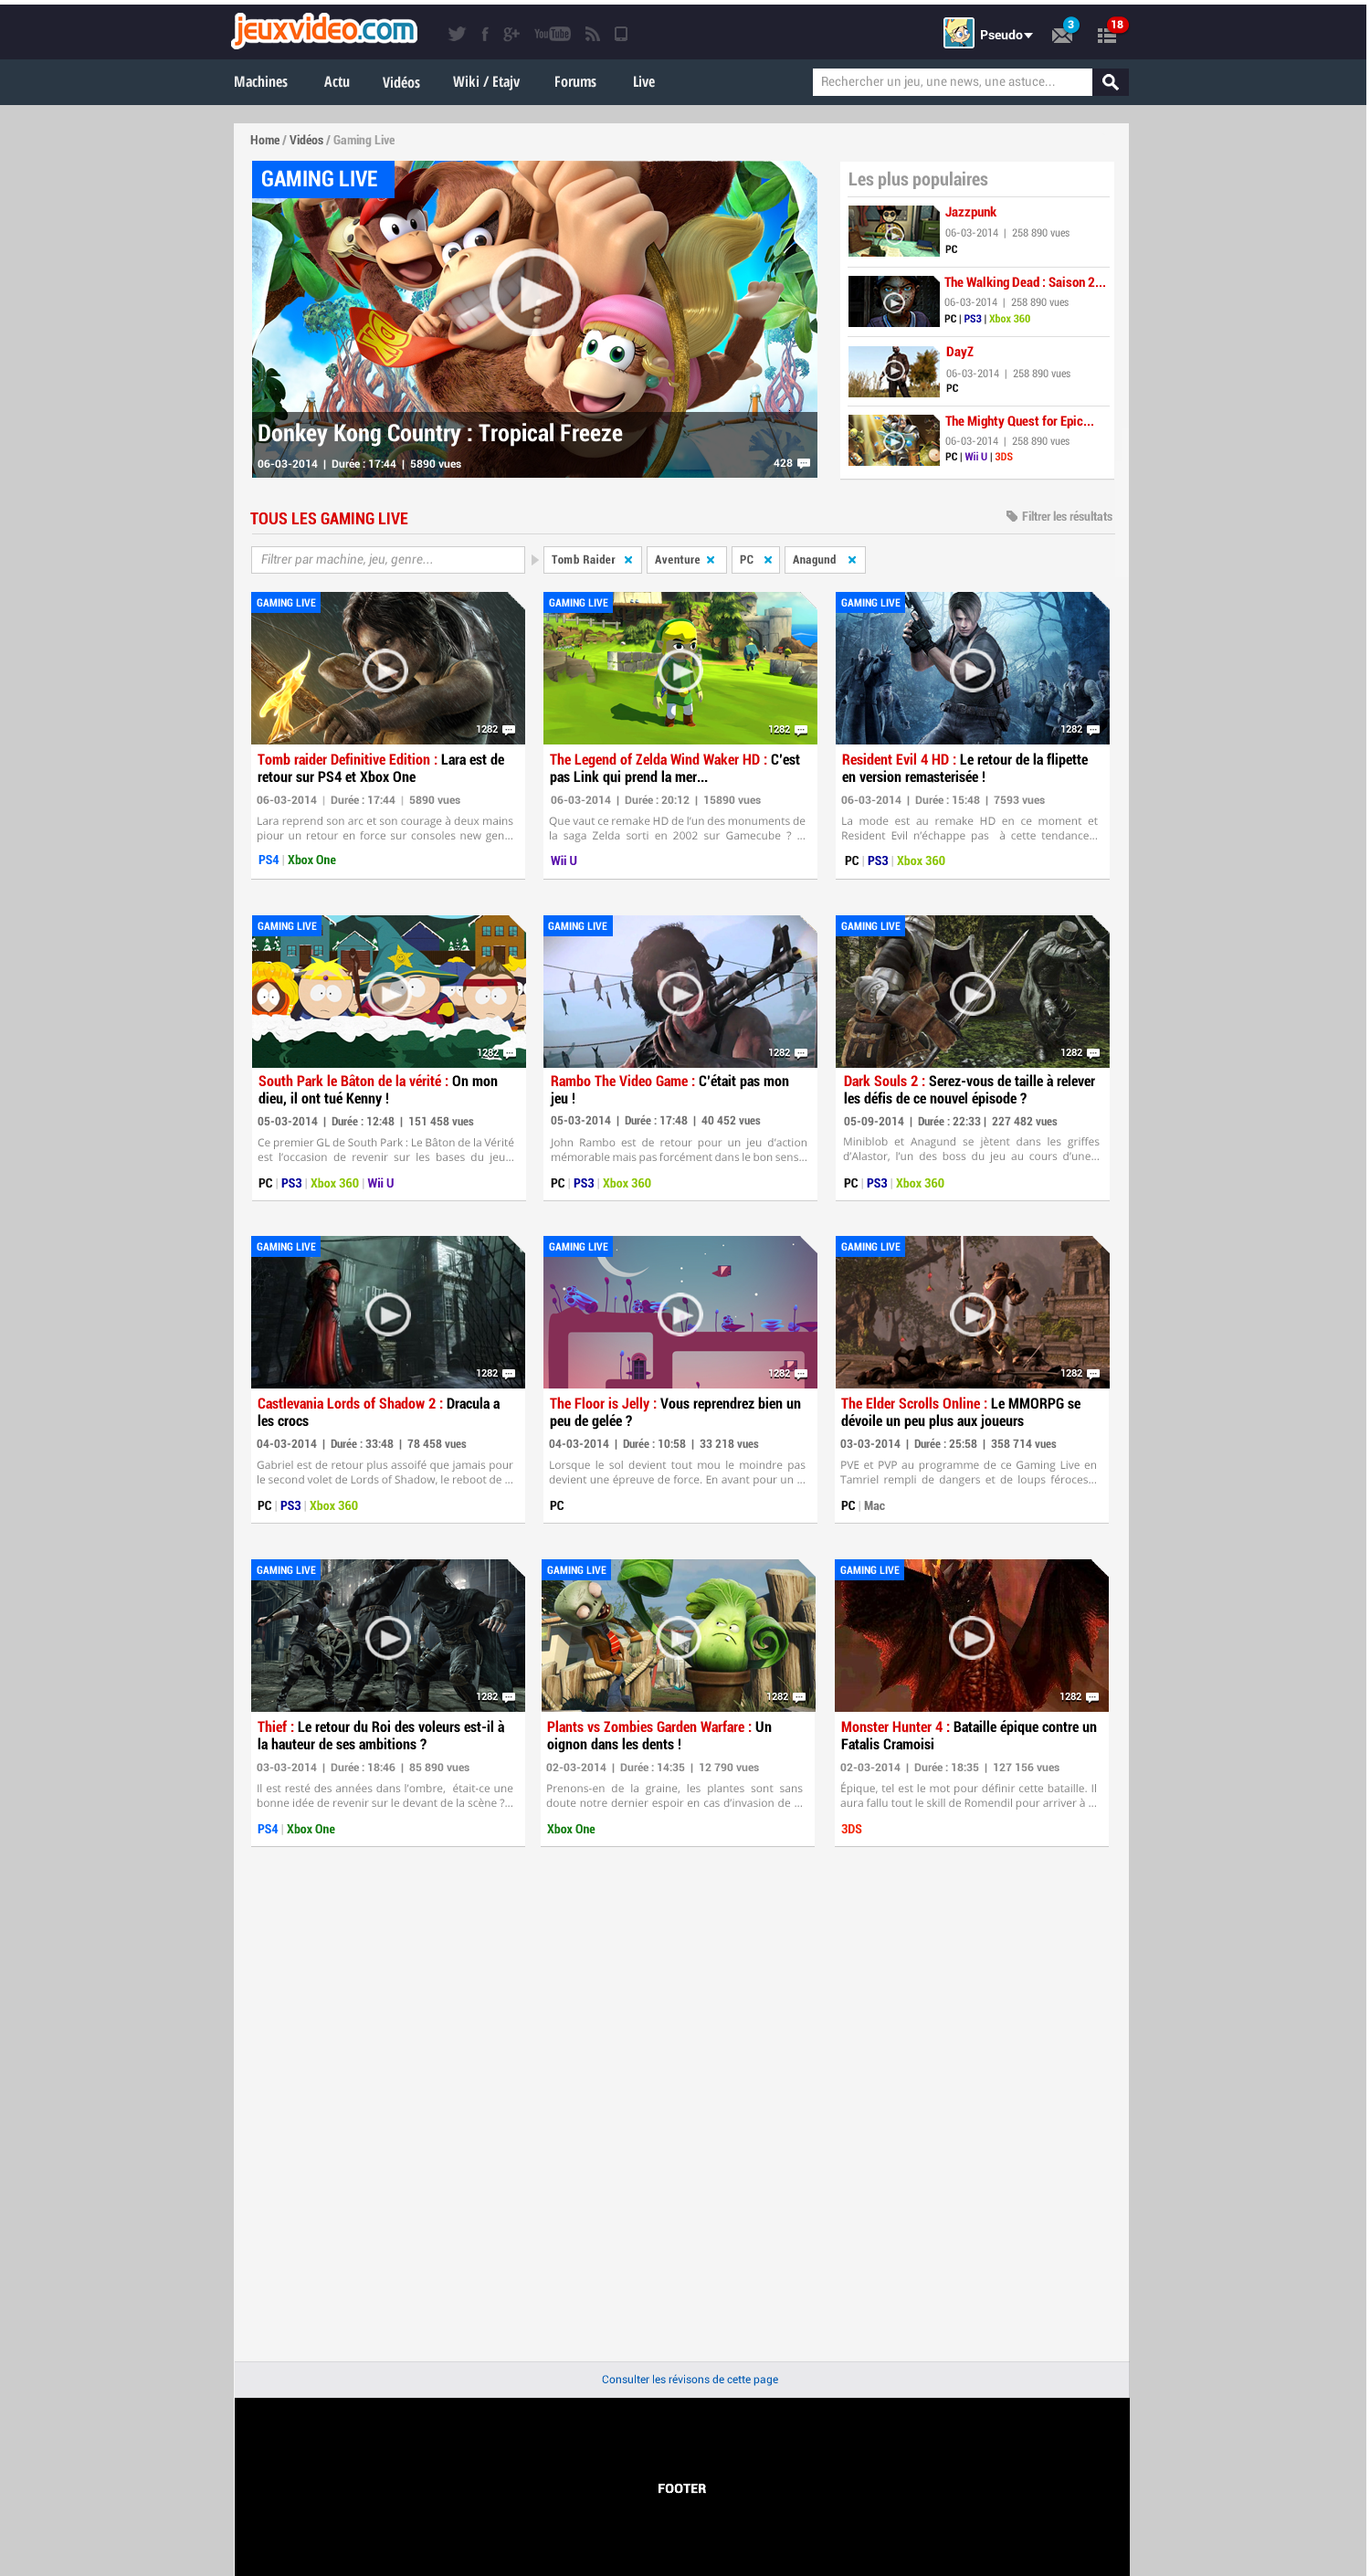Click the filter by machine, game, genre field
This screenshot has height=2576, width=1370.
[x=387, y=560]
